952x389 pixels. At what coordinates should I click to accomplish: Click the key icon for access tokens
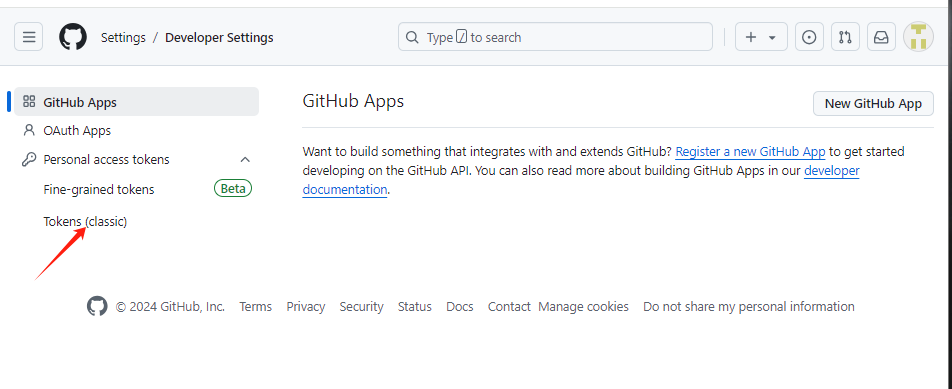[29, 160]
